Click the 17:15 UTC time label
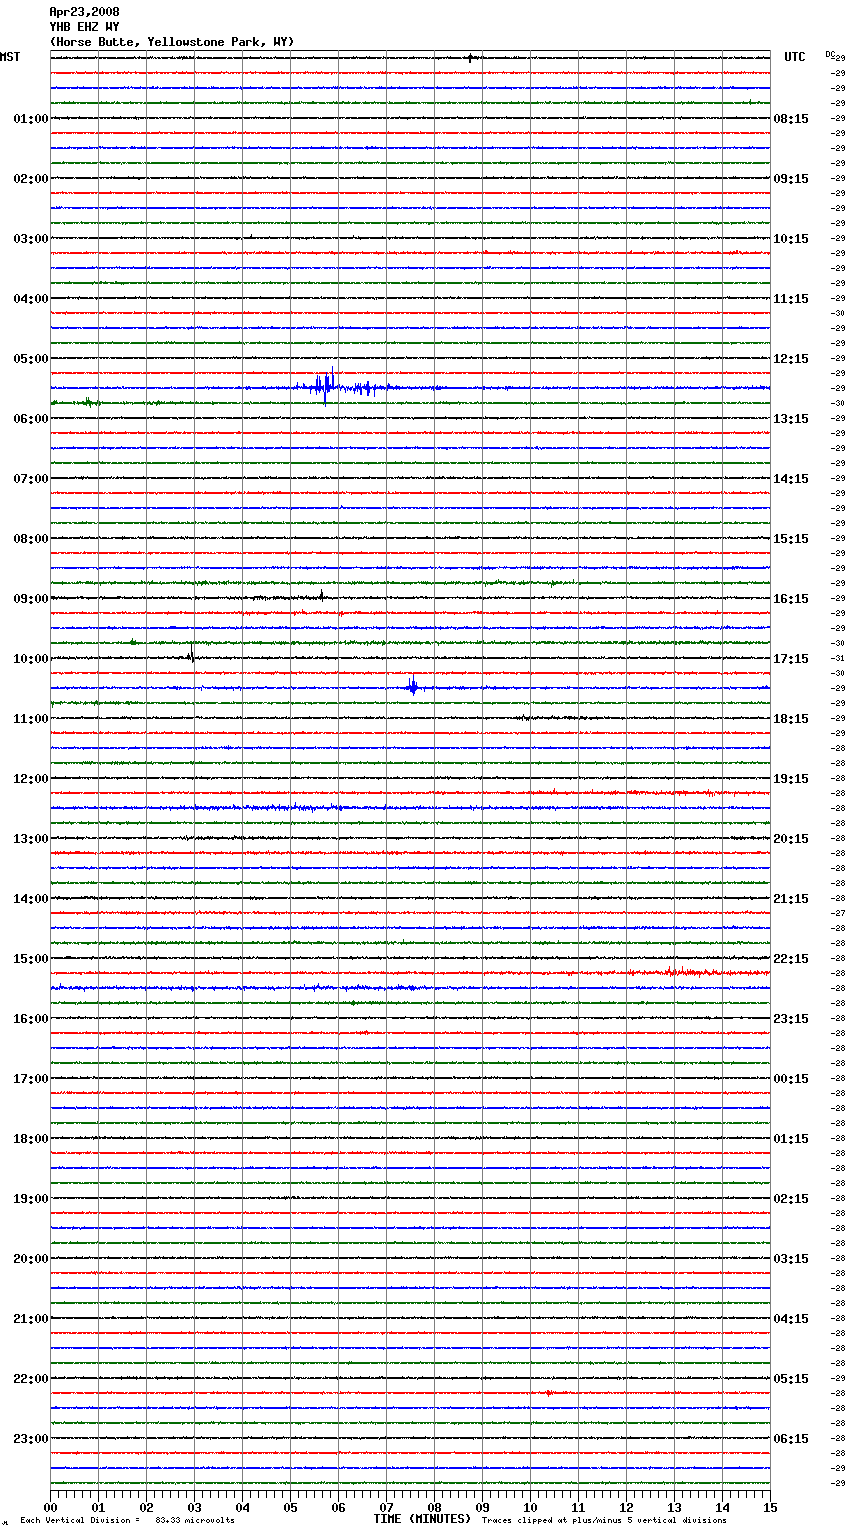The image size is (850, 1534). point(791,659)
